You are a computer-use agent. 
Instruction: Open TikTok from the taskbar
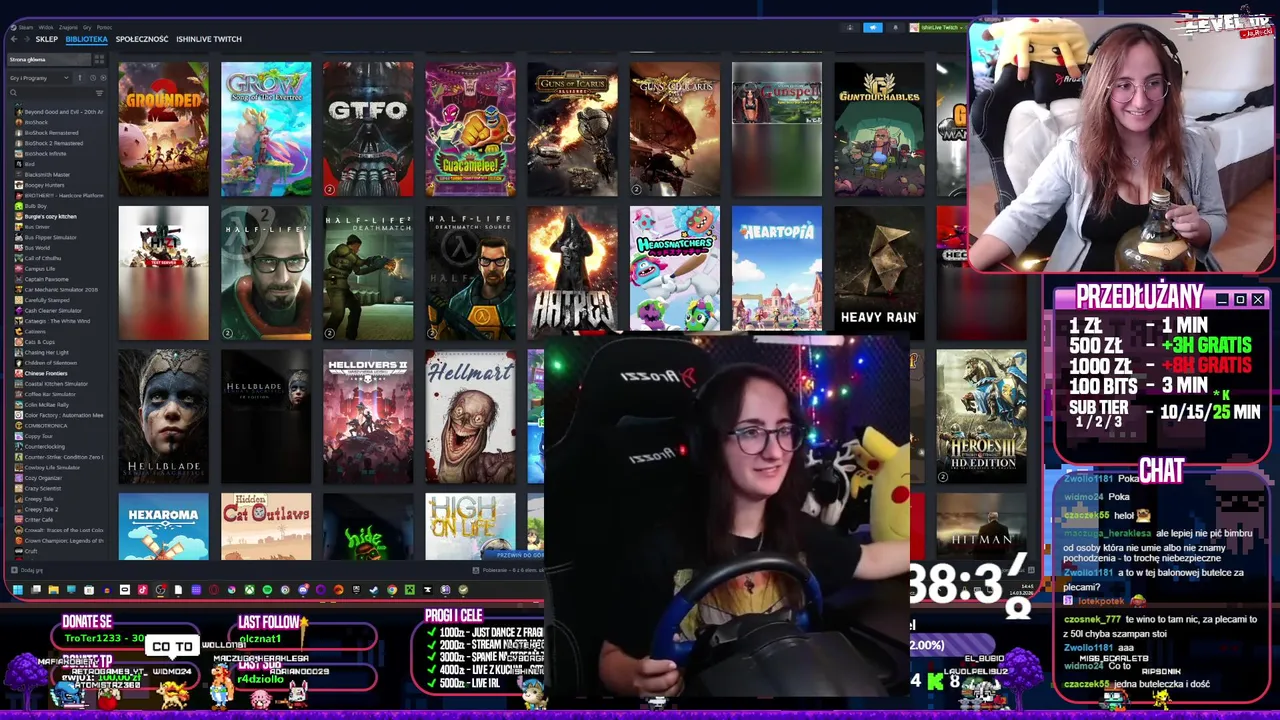pos(143,590)
